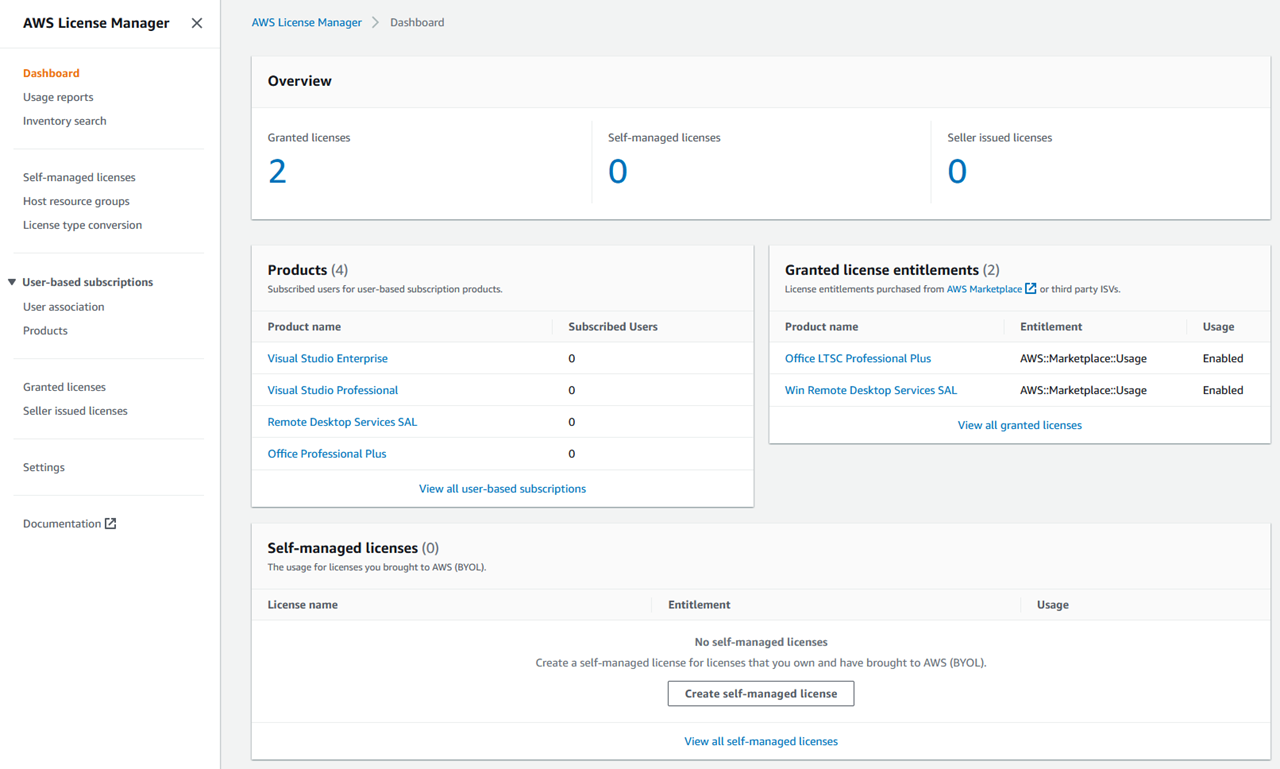Click Create self-managed license
This screenshot has height=769, width=1280.
pyautogui.click(x=760, y=693)
